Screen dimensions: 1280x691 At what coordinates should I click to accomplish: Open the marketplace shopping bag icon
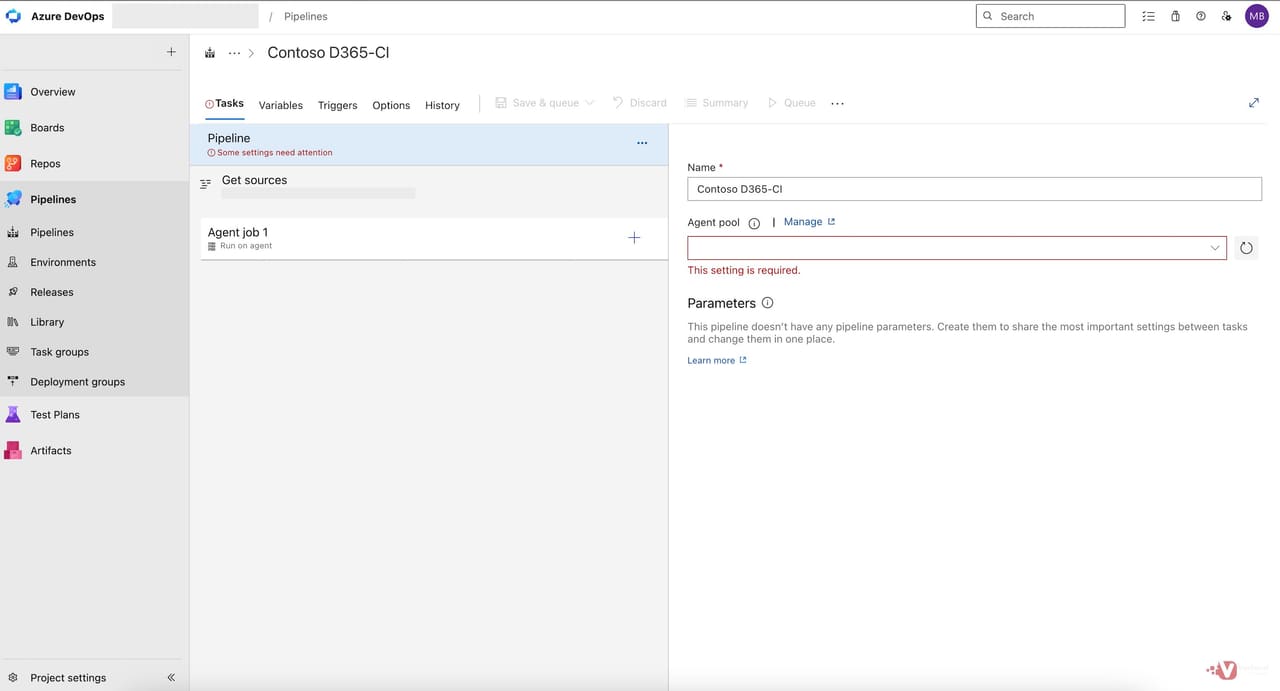pos(1175,16)
